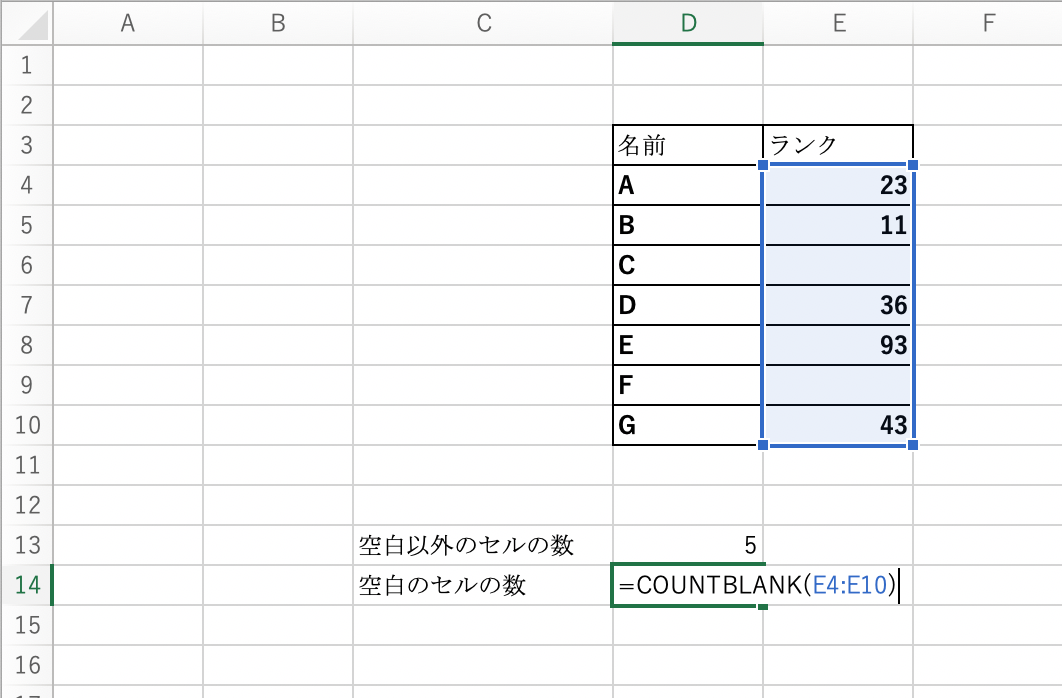Click row 14 header
This screenshot has height=698, width=1062.
coord(26,586)
